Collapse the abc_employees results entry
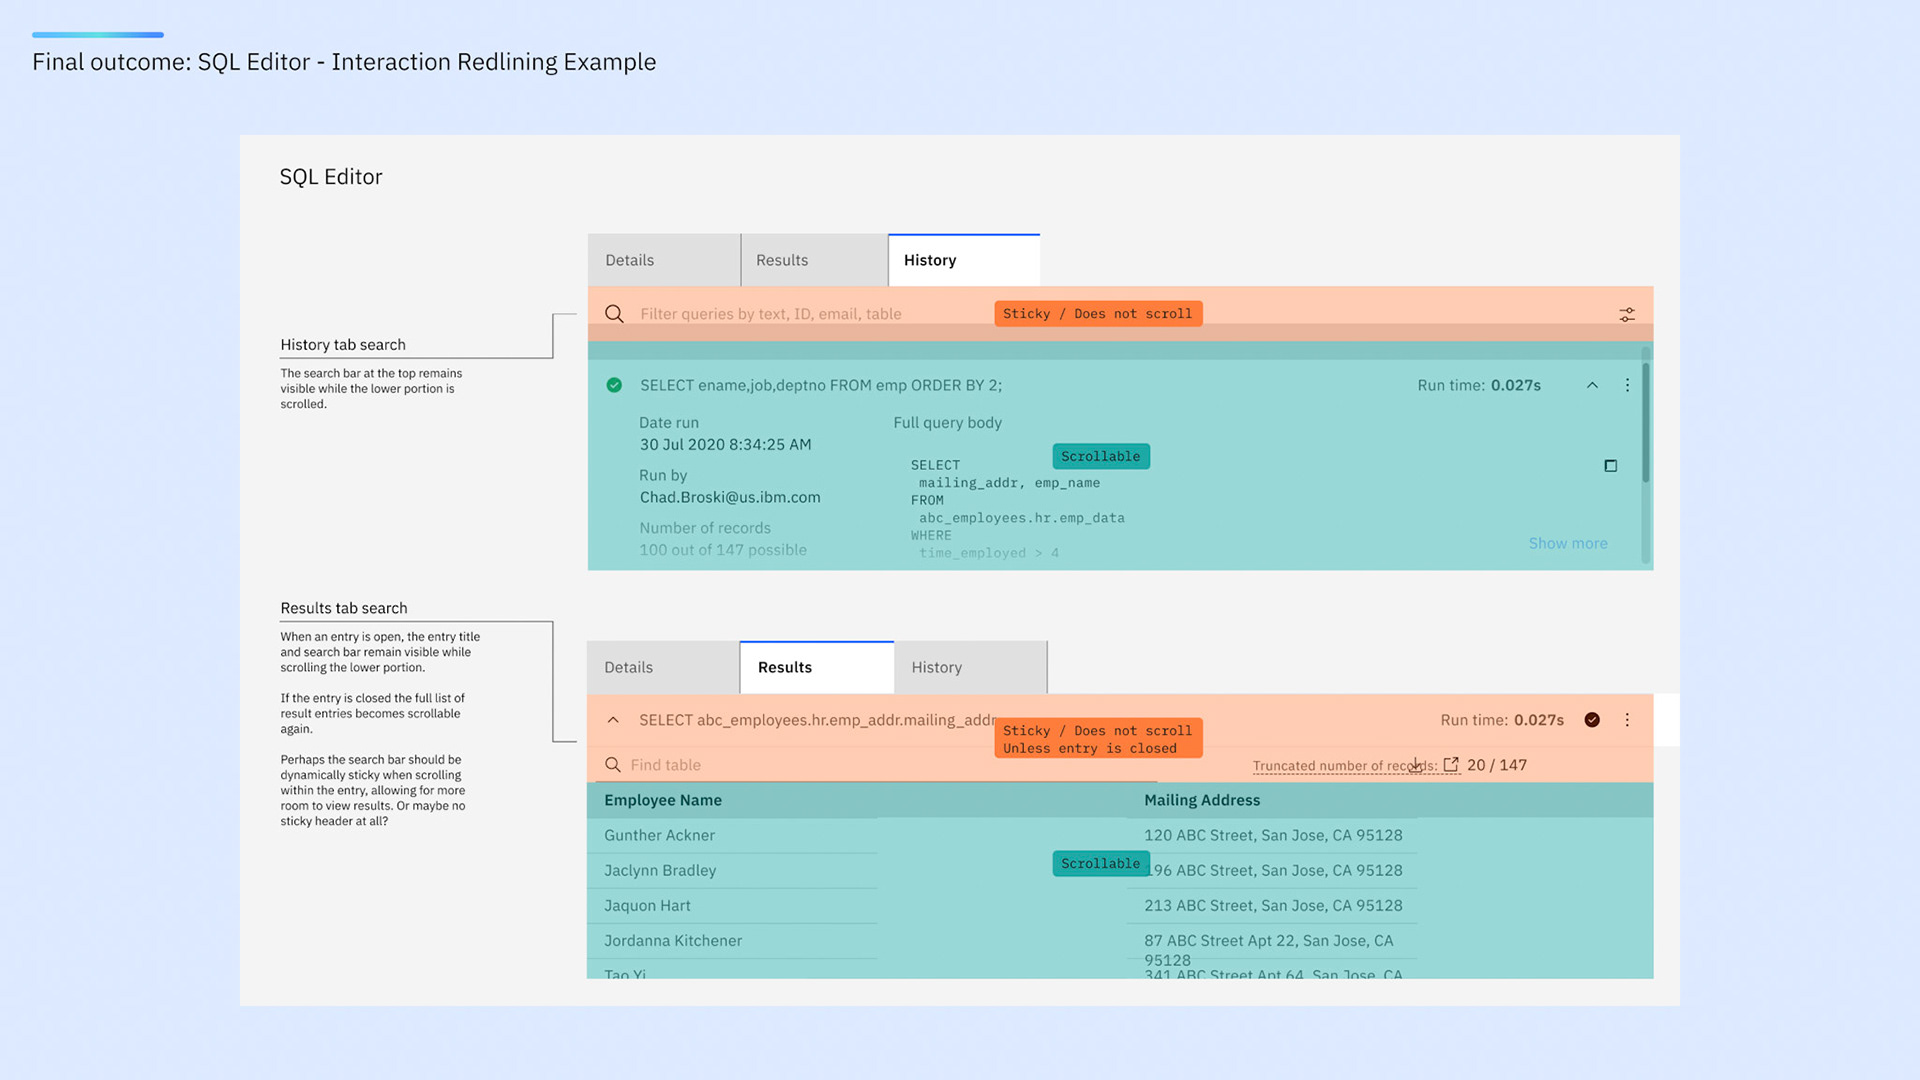This screenshot has height=1080, width=1920. (613, 720)
